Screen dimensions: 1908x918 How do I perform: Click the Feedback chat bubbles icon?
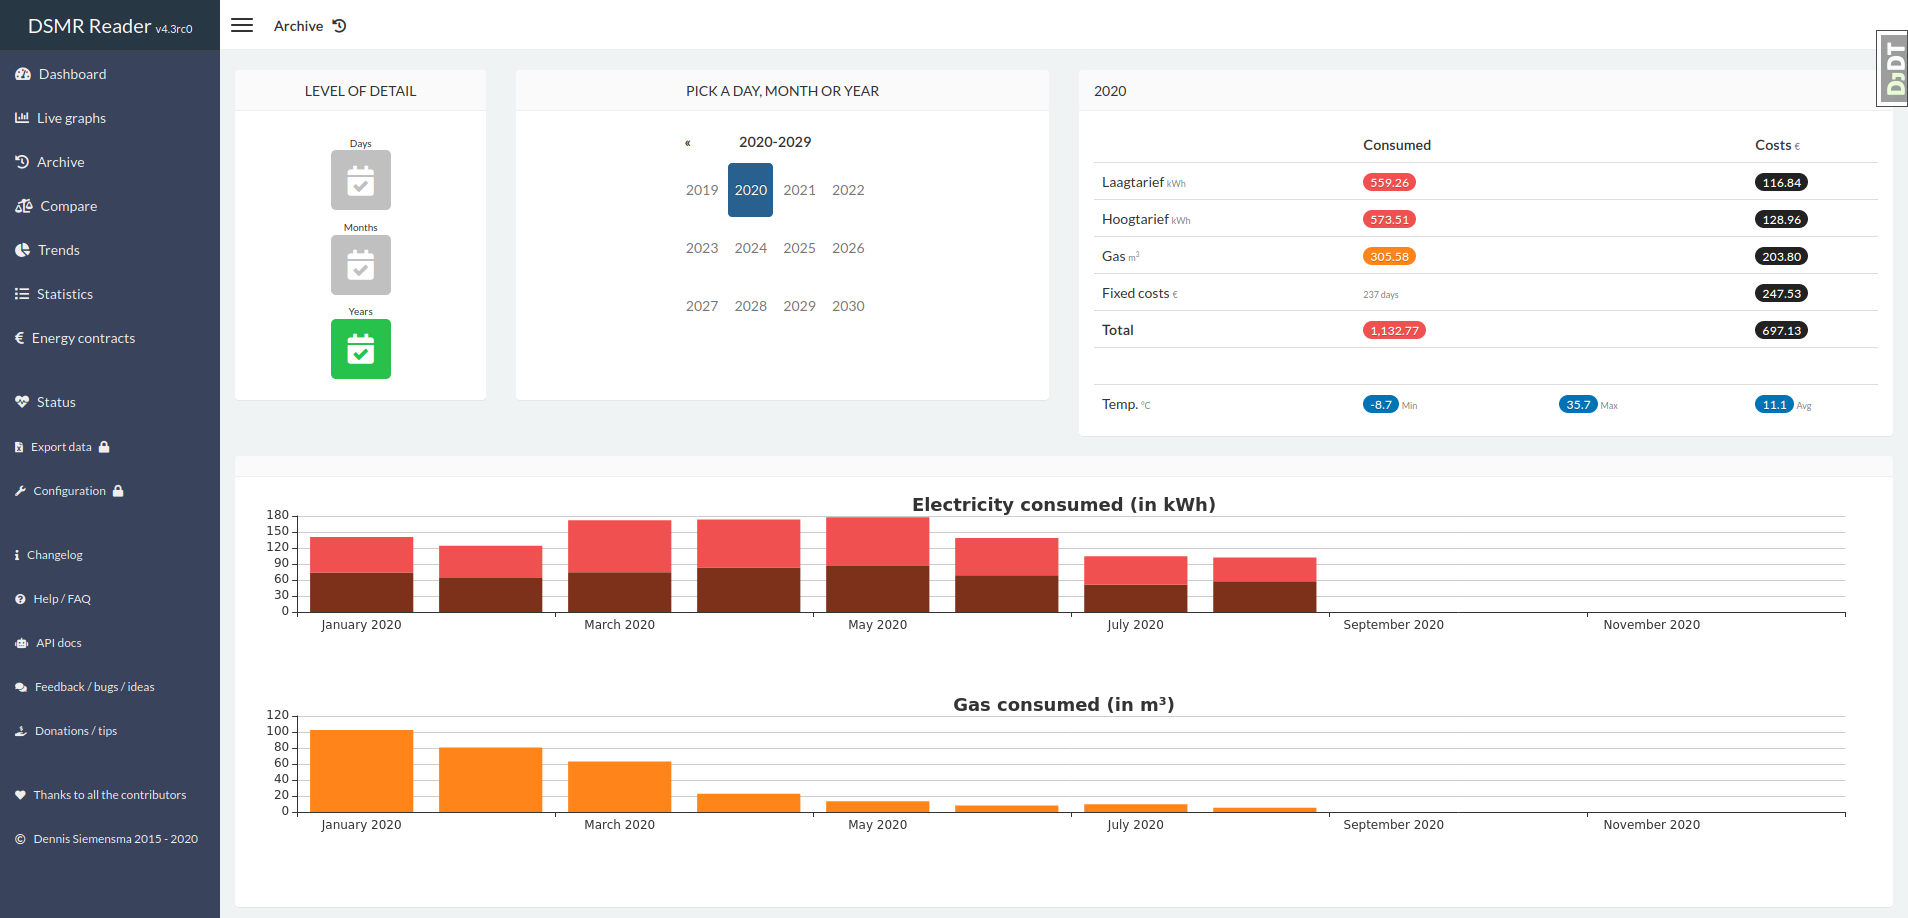[x=21, y=687]
